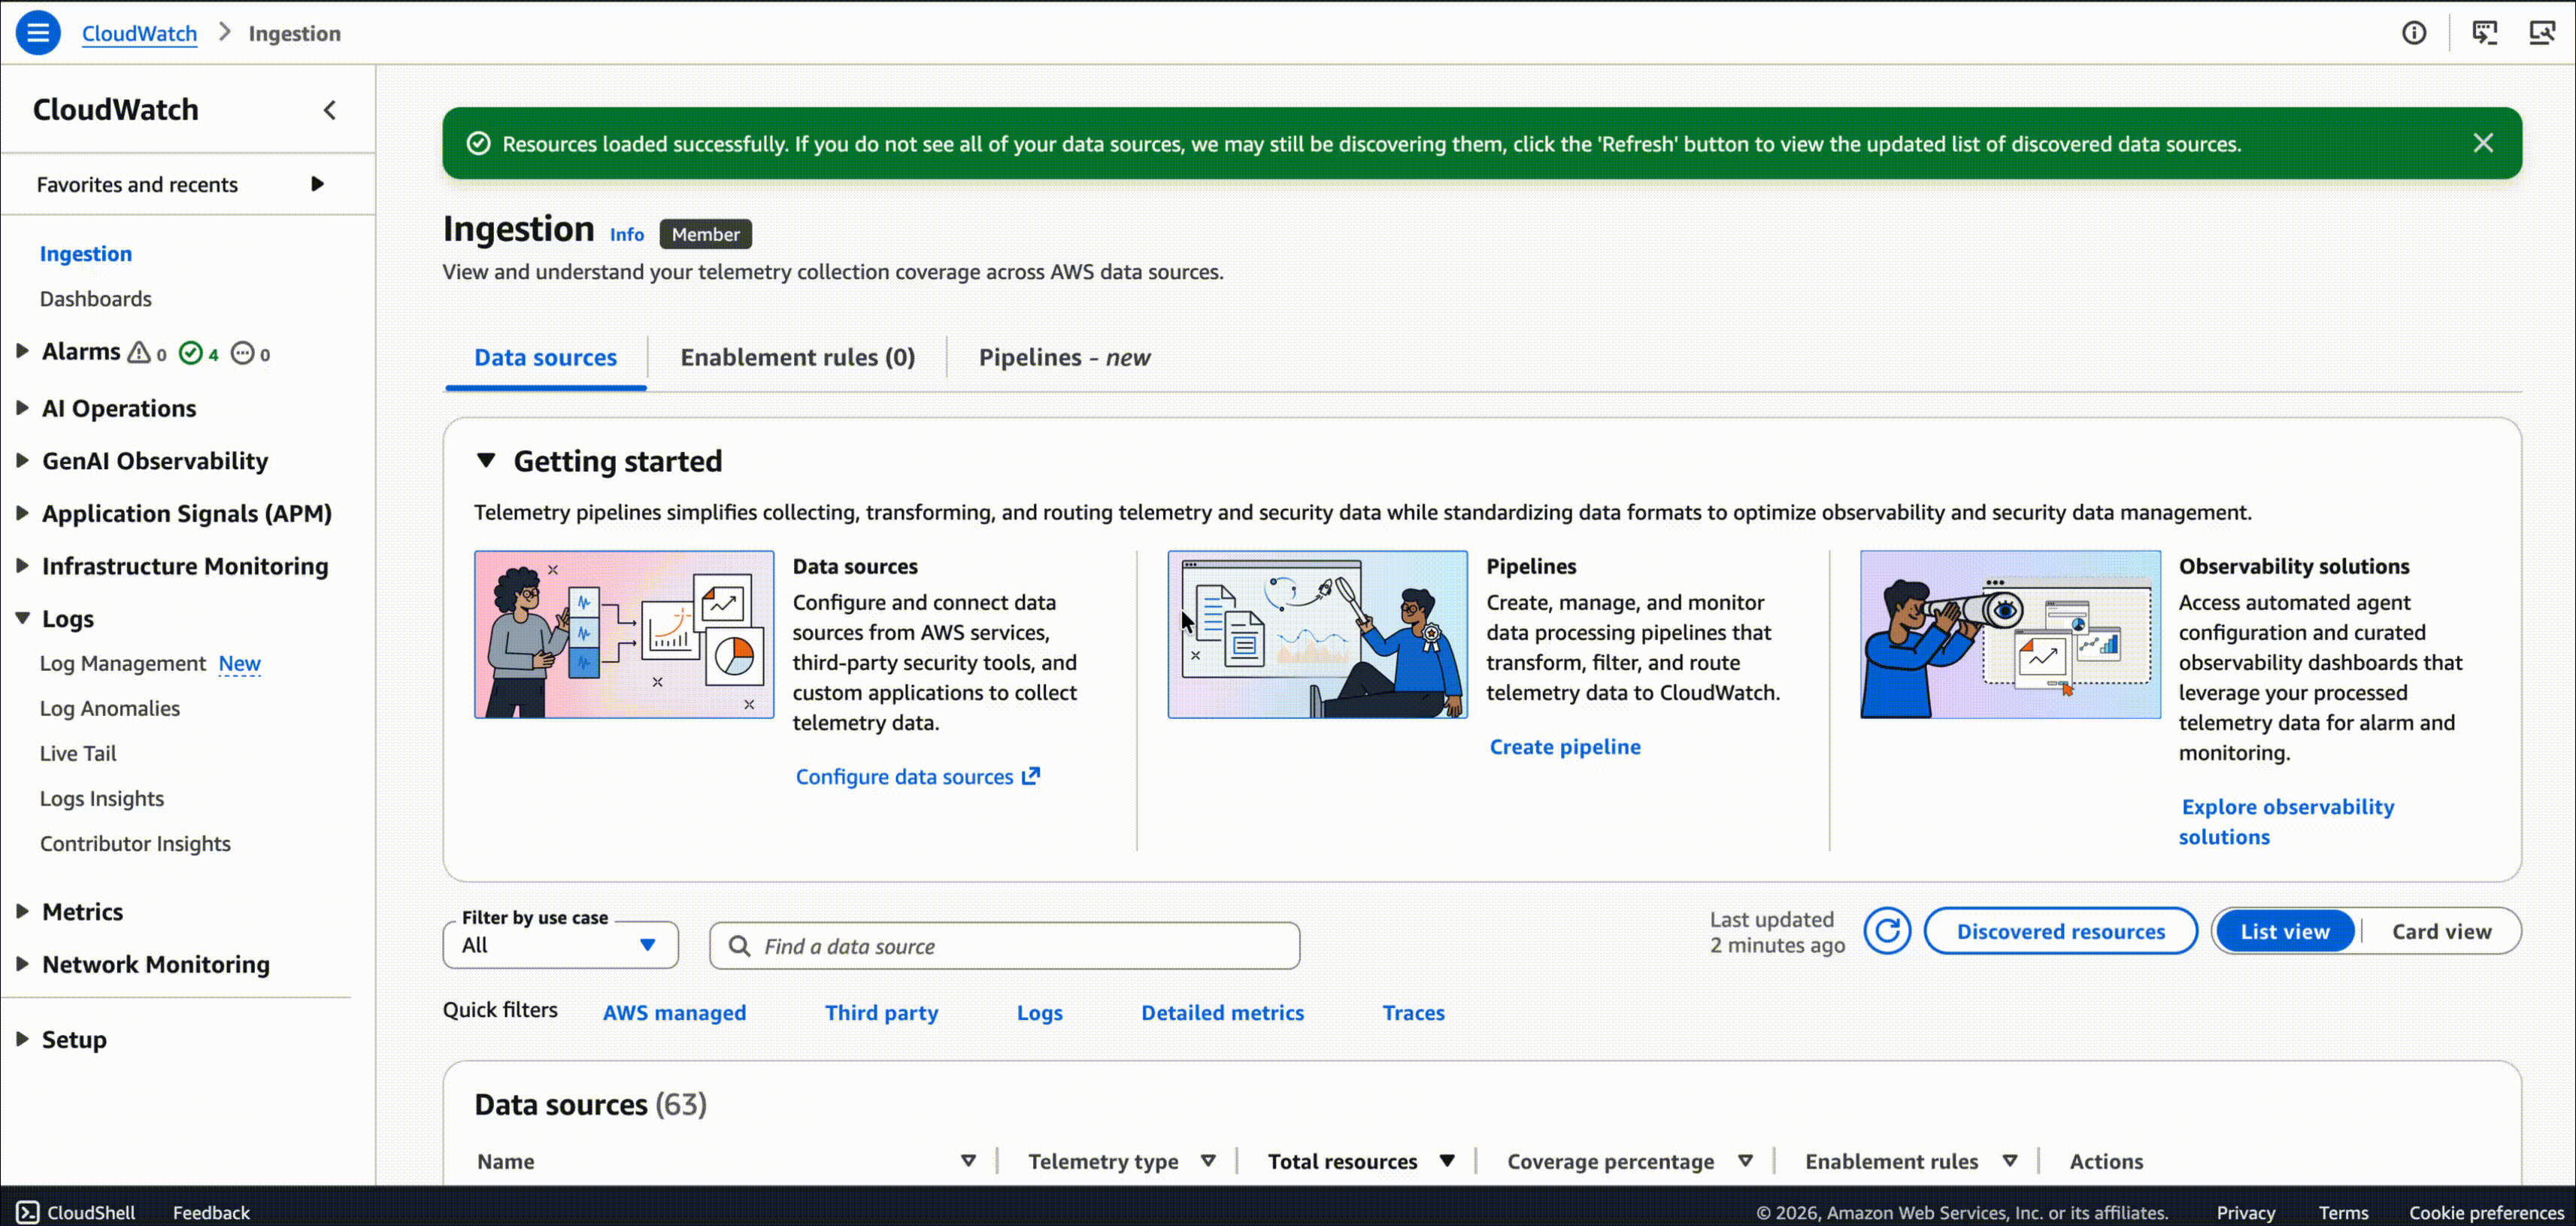Click the Feedback button in the footer
This screenshot has height=1226, width=2576.
pos(211,1212)
